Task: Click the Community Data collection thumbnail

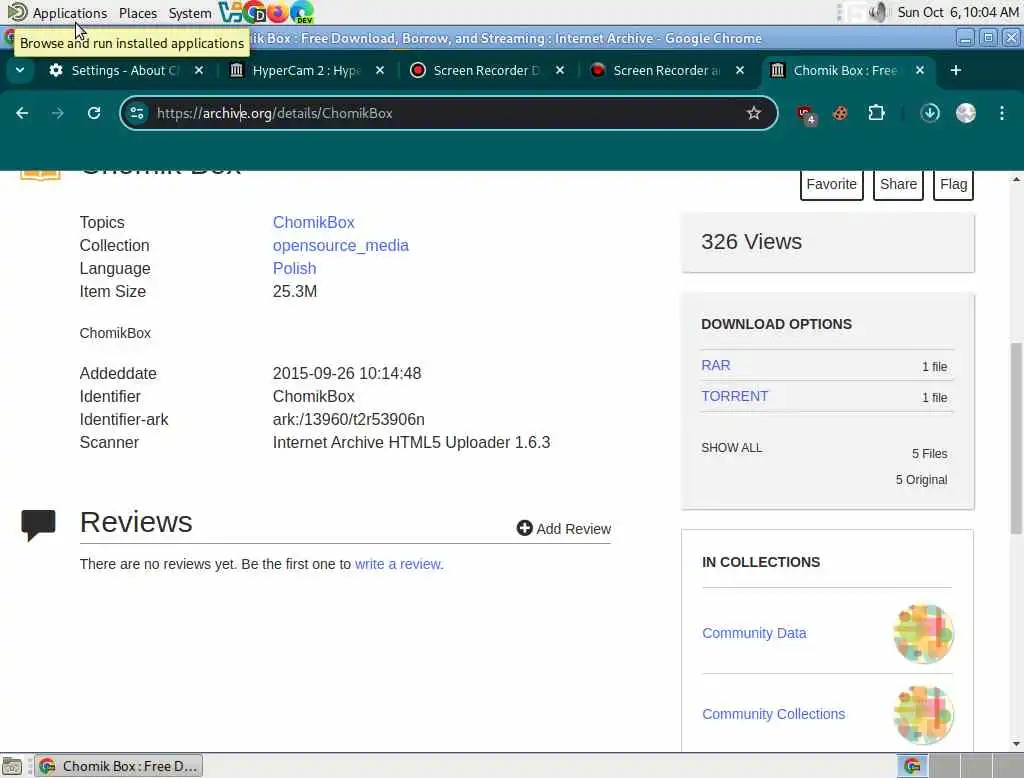Action: click(923, 633)
